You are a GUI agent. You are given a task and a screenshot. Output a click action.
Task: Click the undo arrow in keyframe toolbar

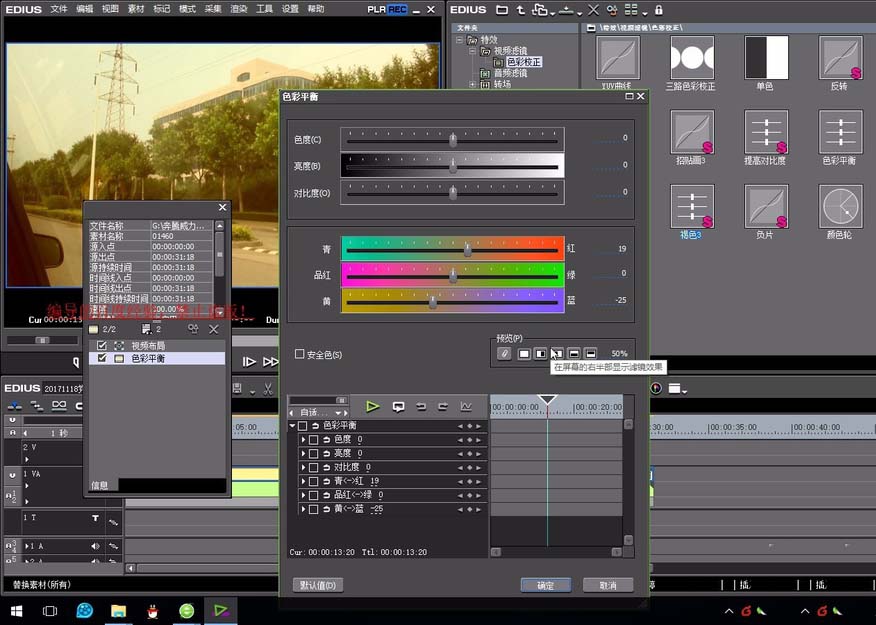point(421,407)
